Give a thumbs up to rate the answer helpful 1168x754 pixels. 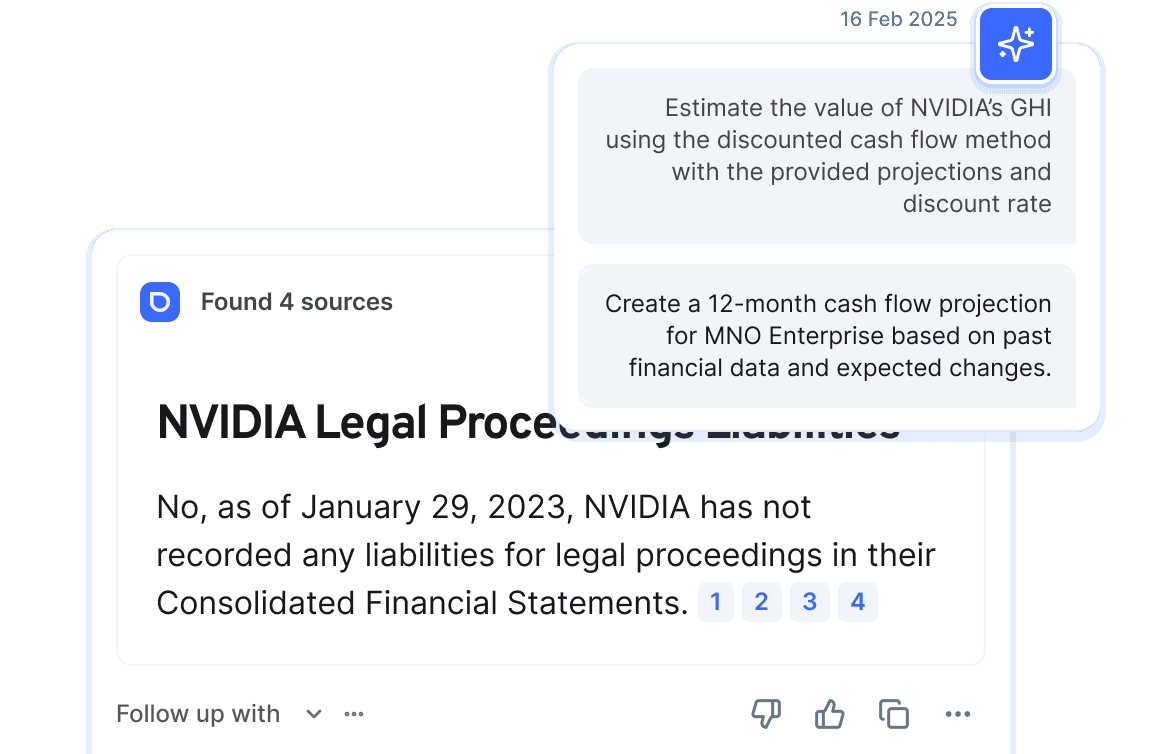(x=829, y=714)
